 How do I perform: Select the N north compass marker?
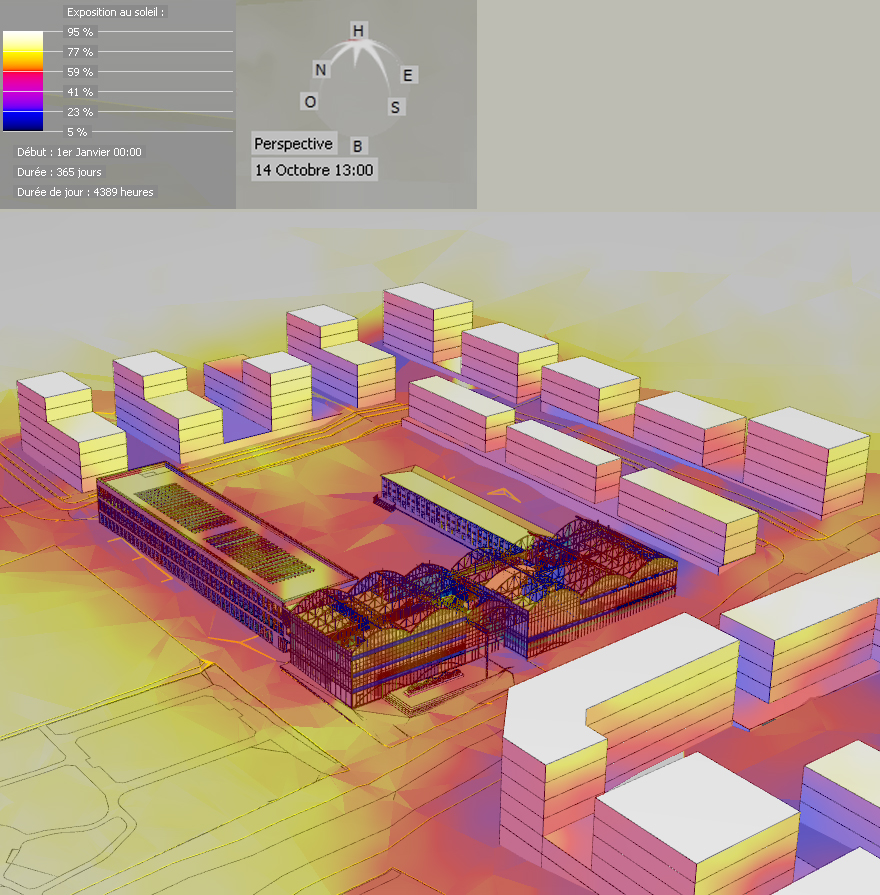click(320, 69)
